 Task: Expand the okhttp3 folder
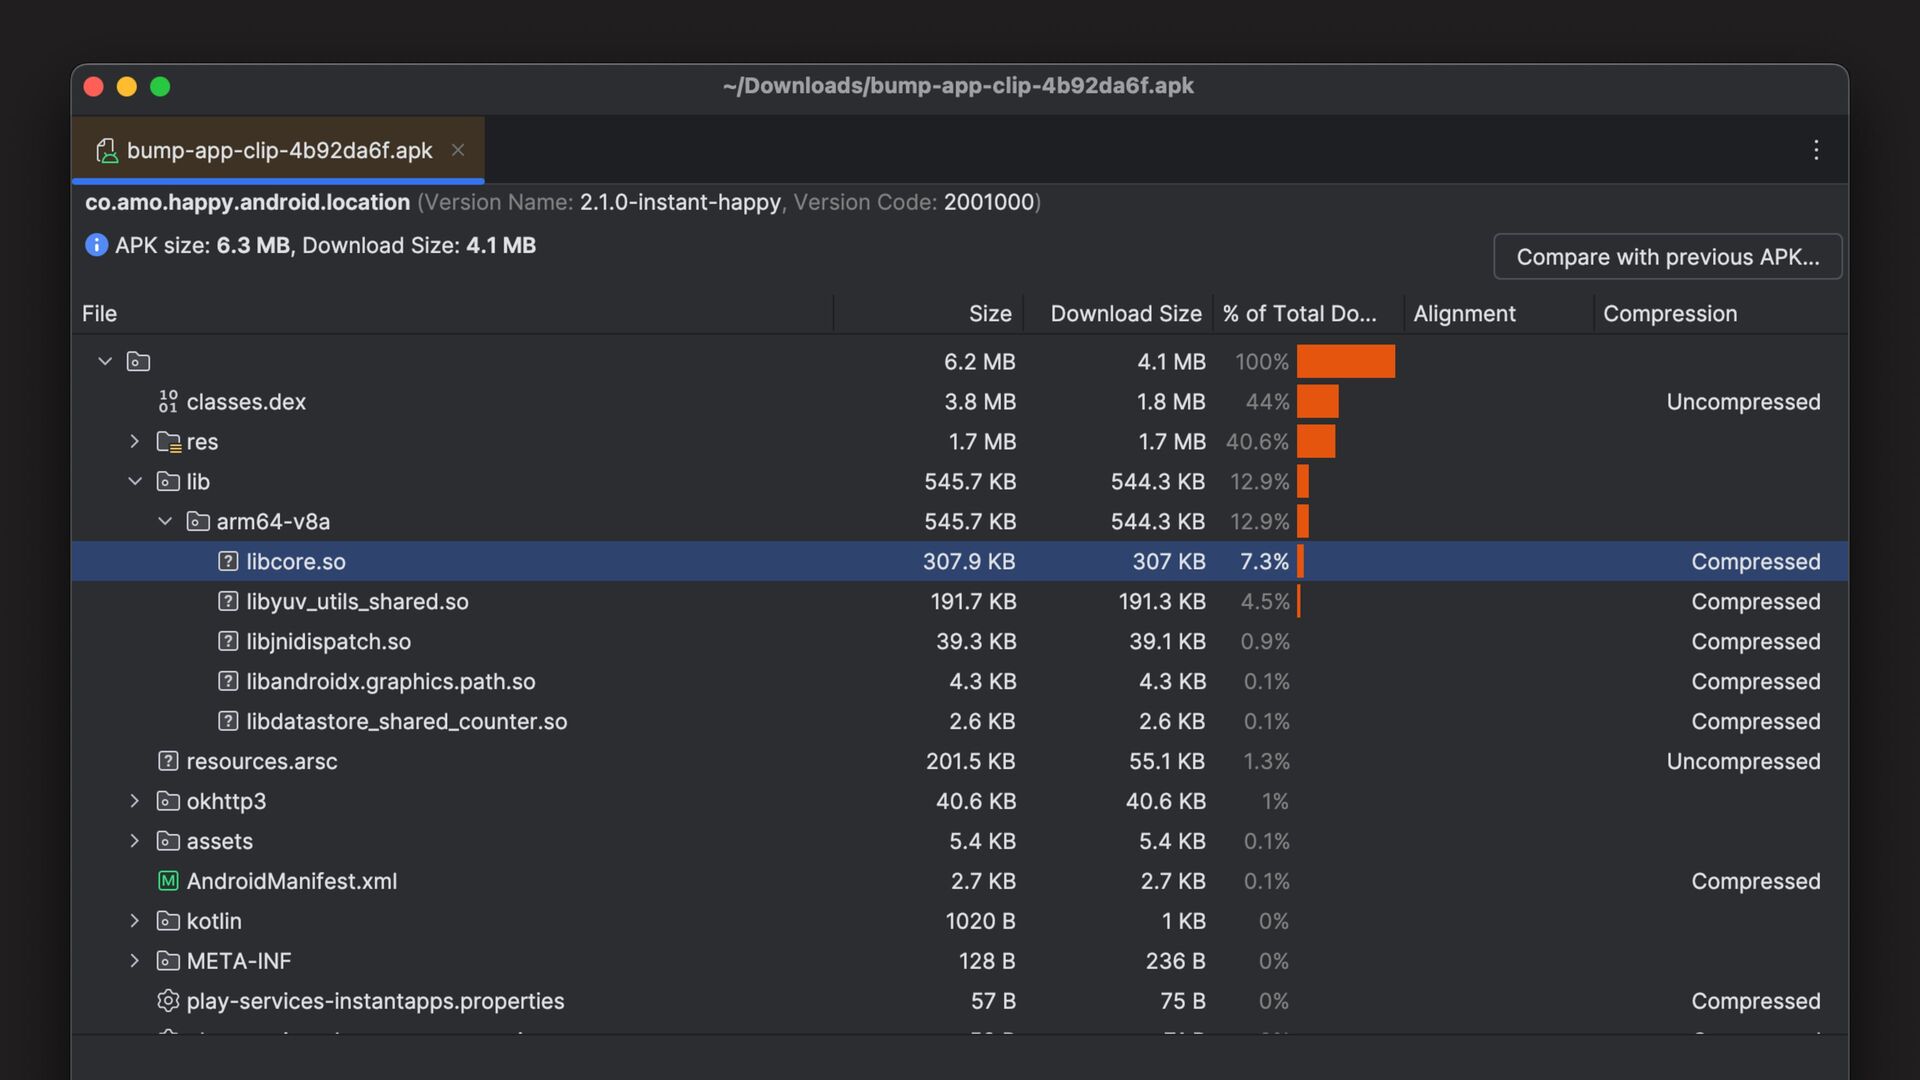click(135, 801)
